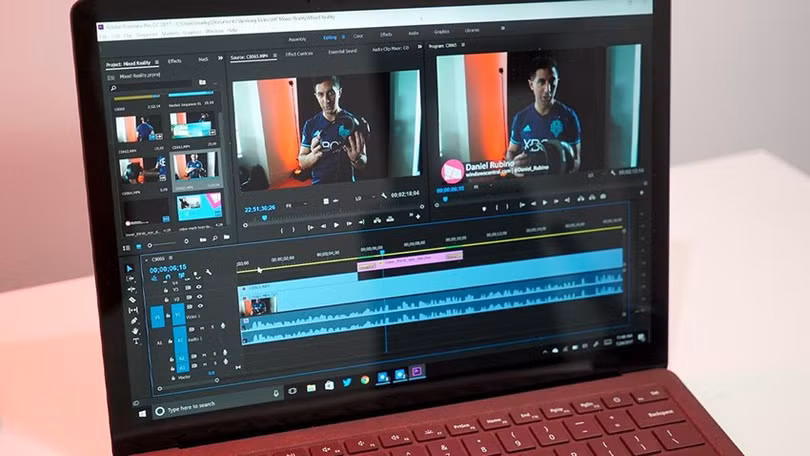
Task: Play the Program monitor sequence
Action: (544, 203)
